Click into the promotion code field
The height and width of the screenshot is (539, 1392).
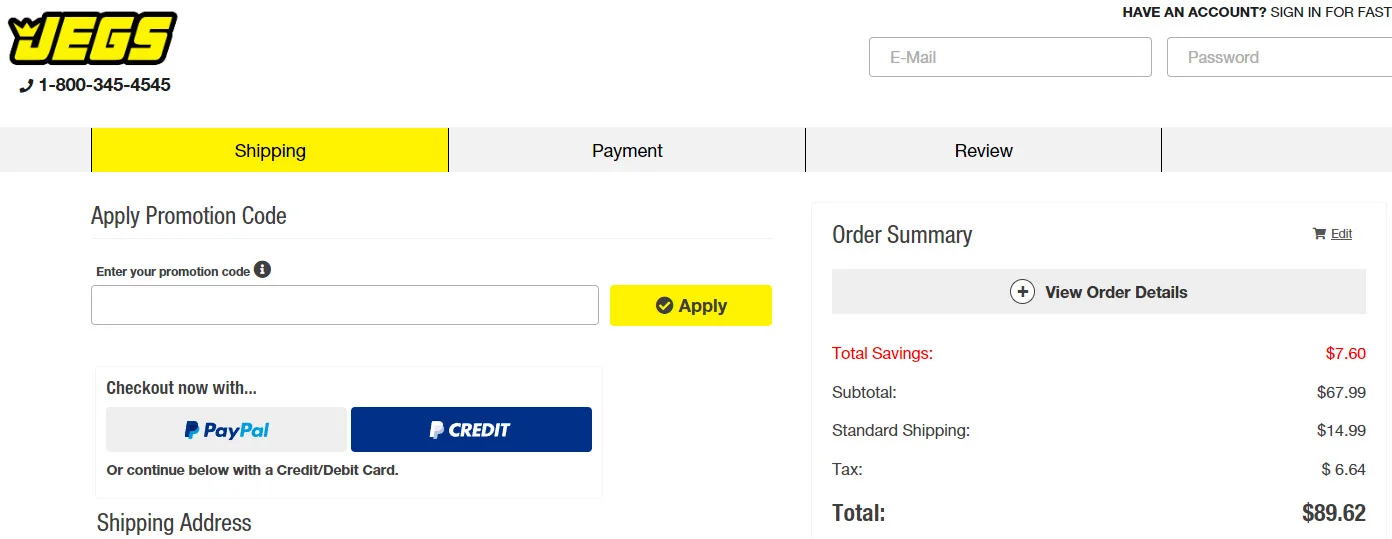point(344,305)
